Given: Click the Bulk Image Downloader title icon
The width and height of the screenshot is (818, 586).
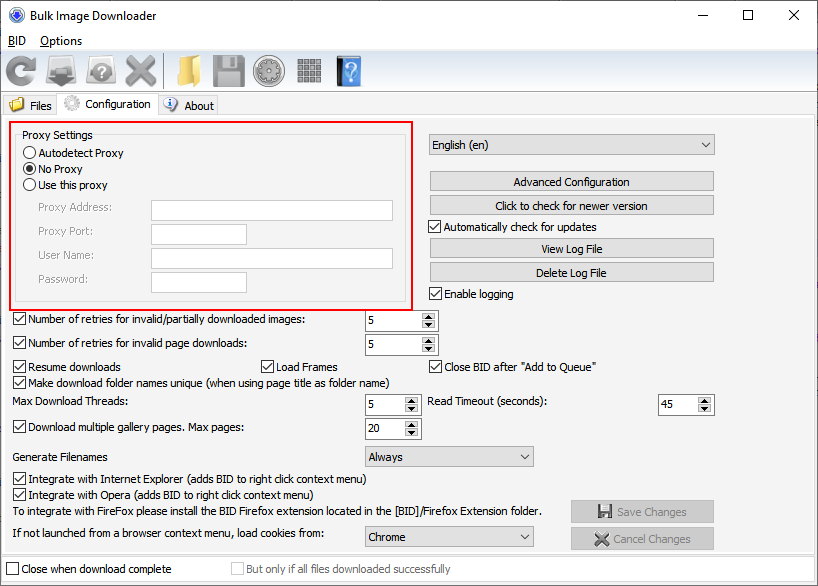Looking at the screenshot, I should tap(17, 15).
